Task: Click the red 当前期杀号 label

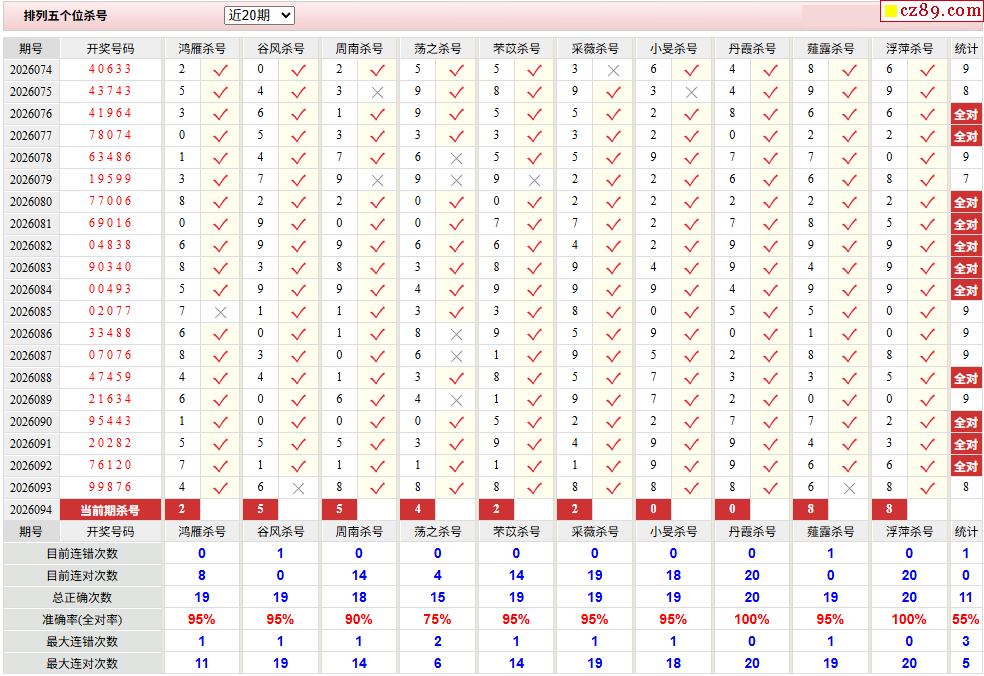Action: click(x=110, y=510)
